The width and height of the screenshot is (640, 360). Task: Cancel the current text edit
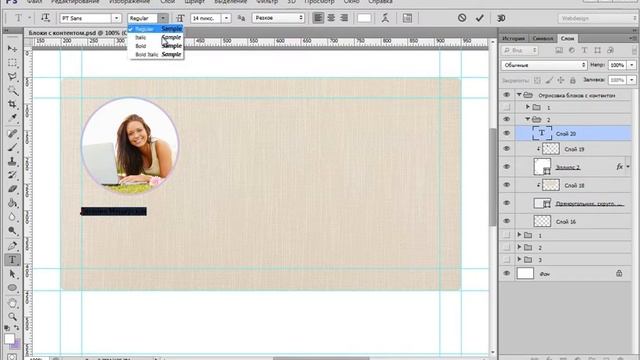[462, 18]
